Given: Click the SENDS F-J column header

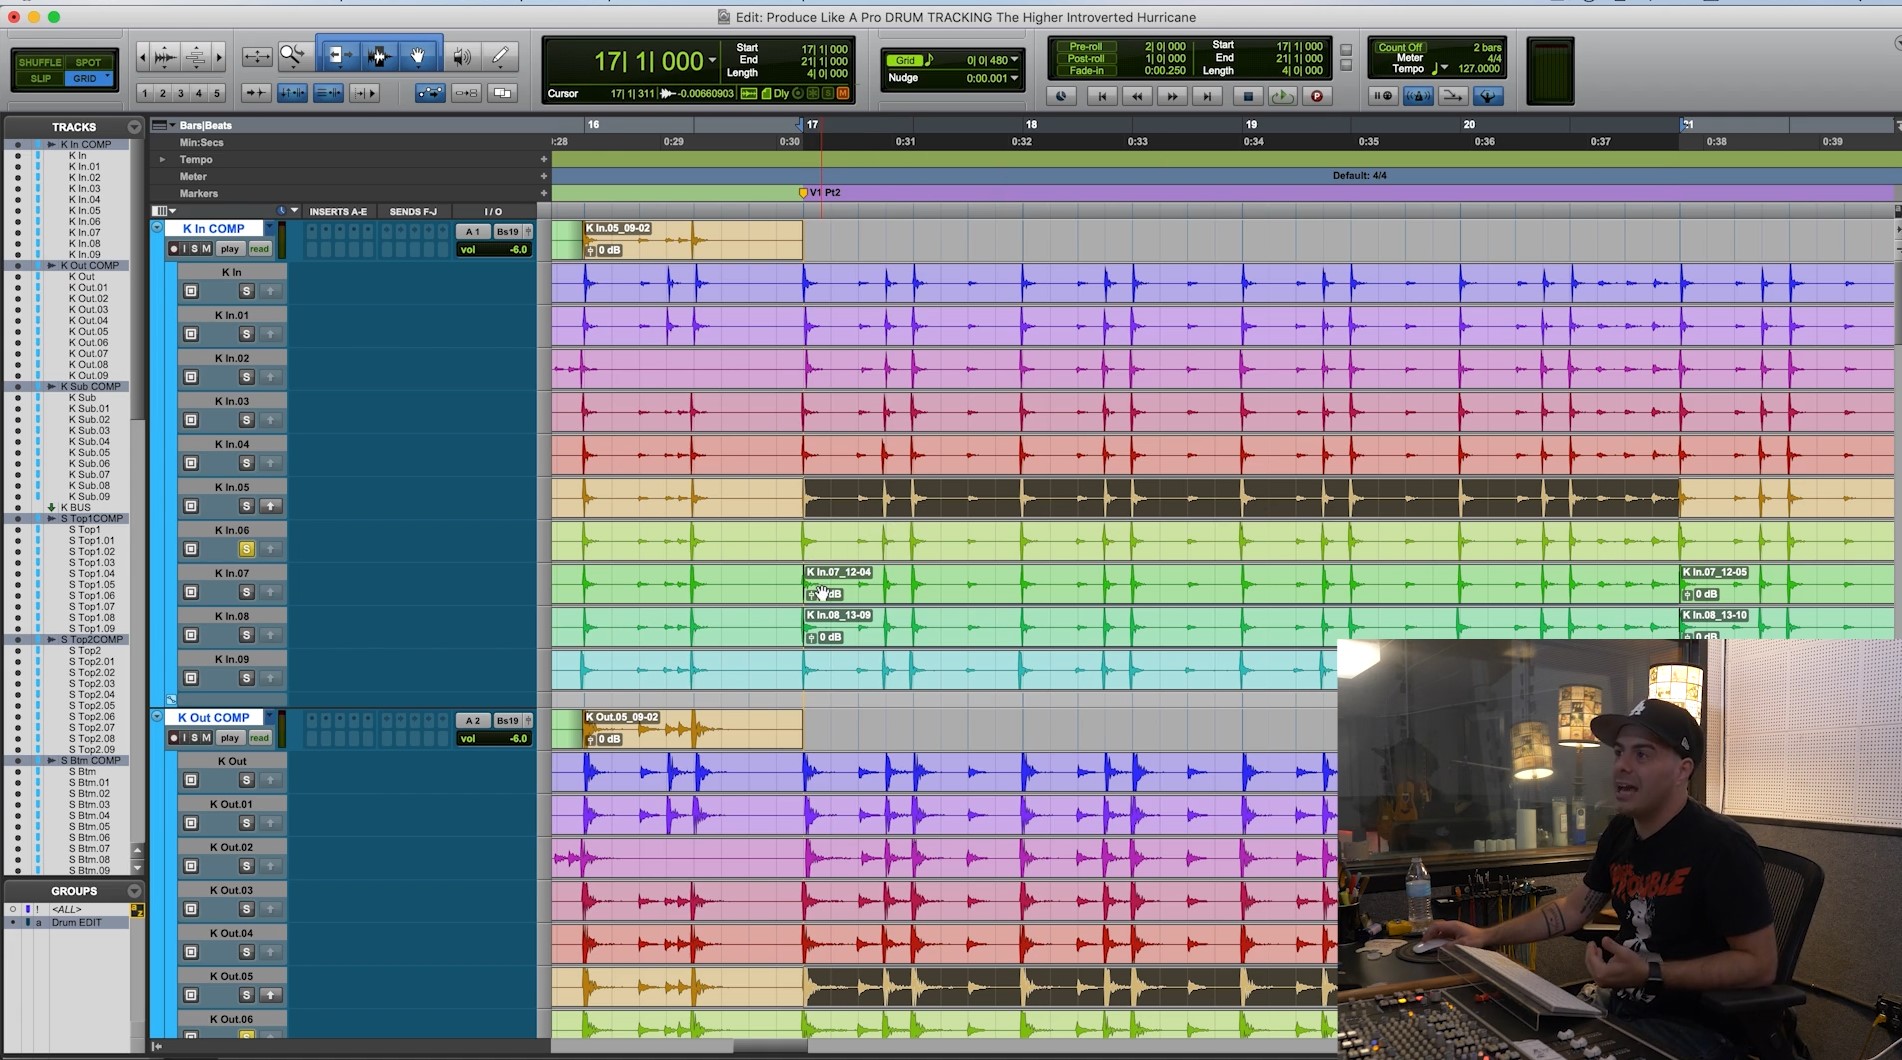Looking at the screenshot, I should tap(413, 212).
